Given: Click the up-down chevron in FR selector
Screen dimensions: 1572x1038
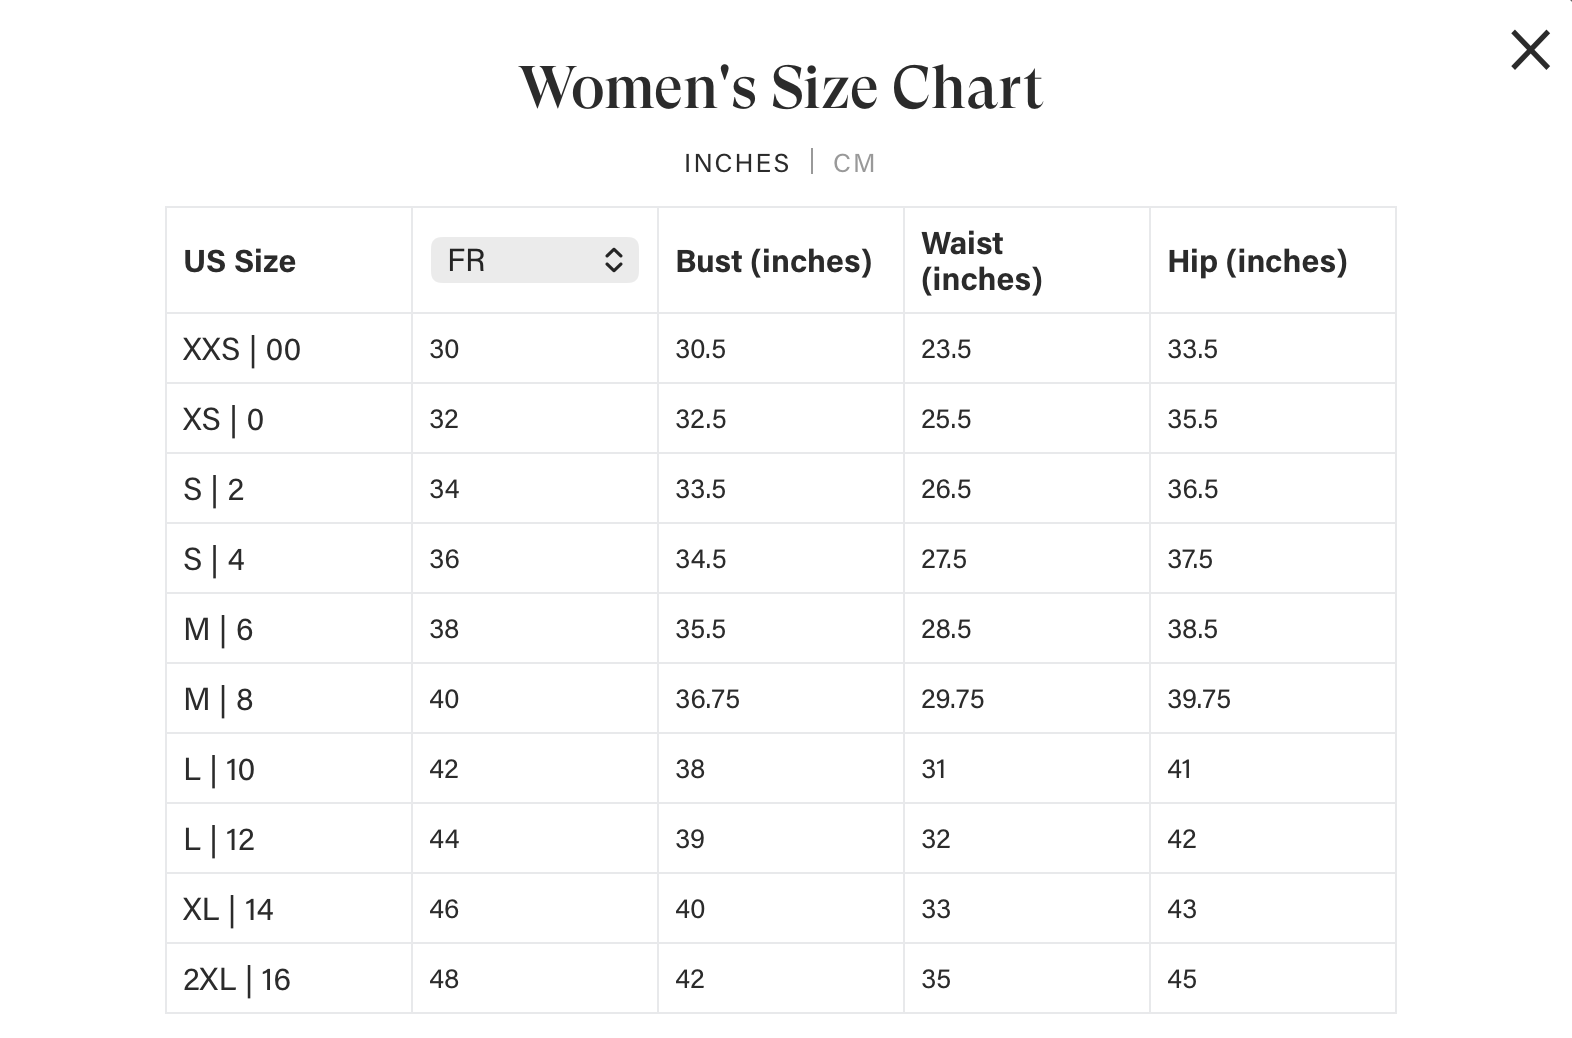Looking at the screenshot, I should tap(614, 260).
